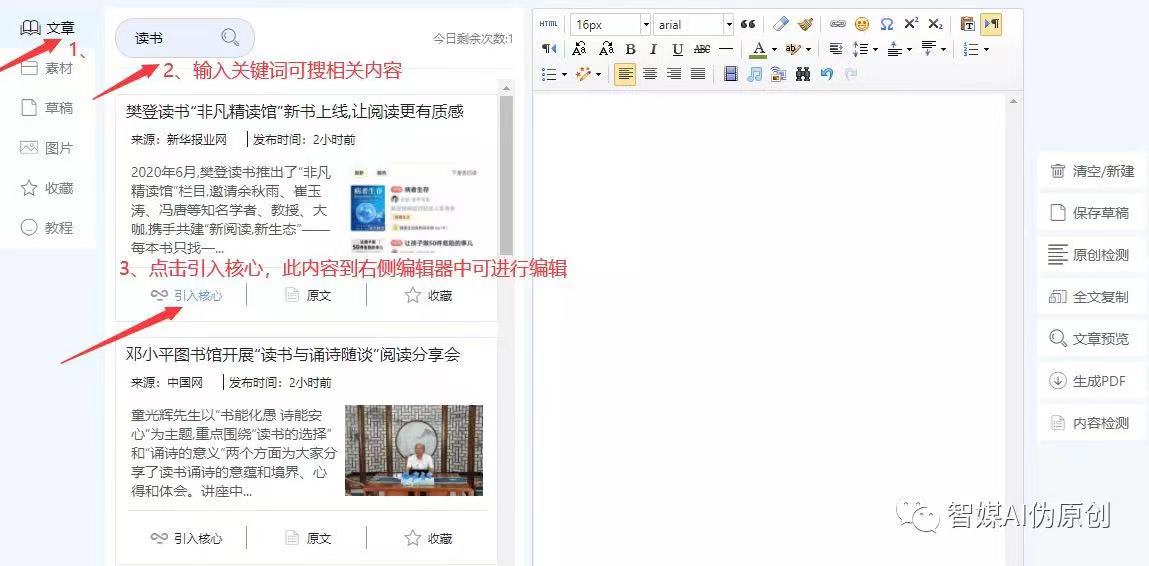Toggle underline formatting

[x=678, y=49]
